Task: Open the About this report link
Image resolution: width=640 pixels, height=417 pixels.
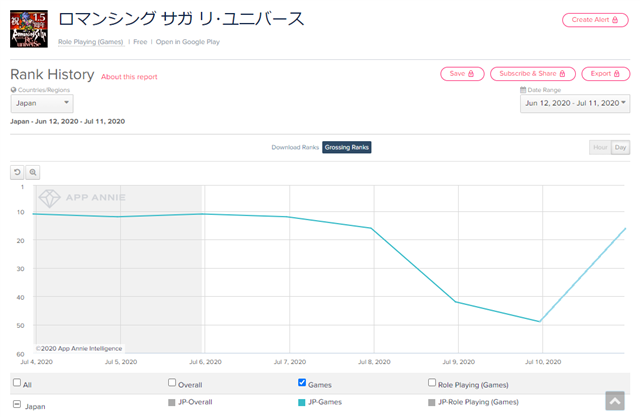Action: (x=129, y=77)
